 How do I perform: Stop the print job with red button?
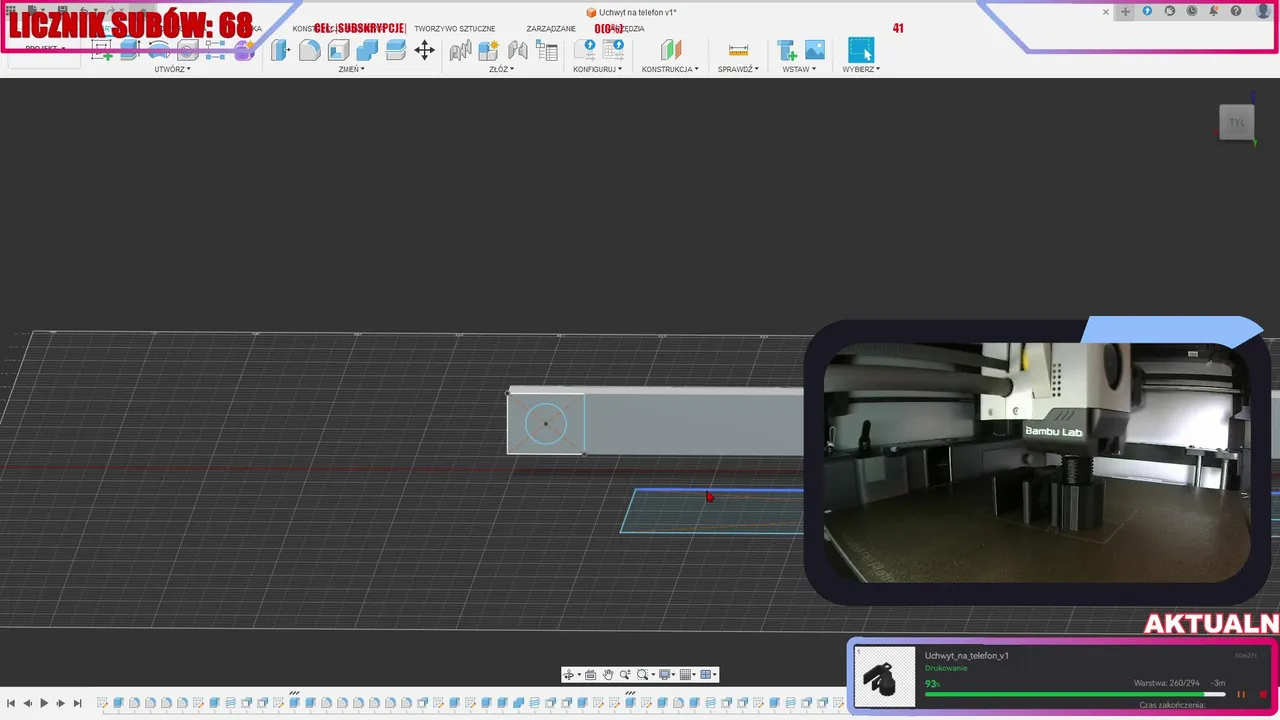pos(1263,694)
